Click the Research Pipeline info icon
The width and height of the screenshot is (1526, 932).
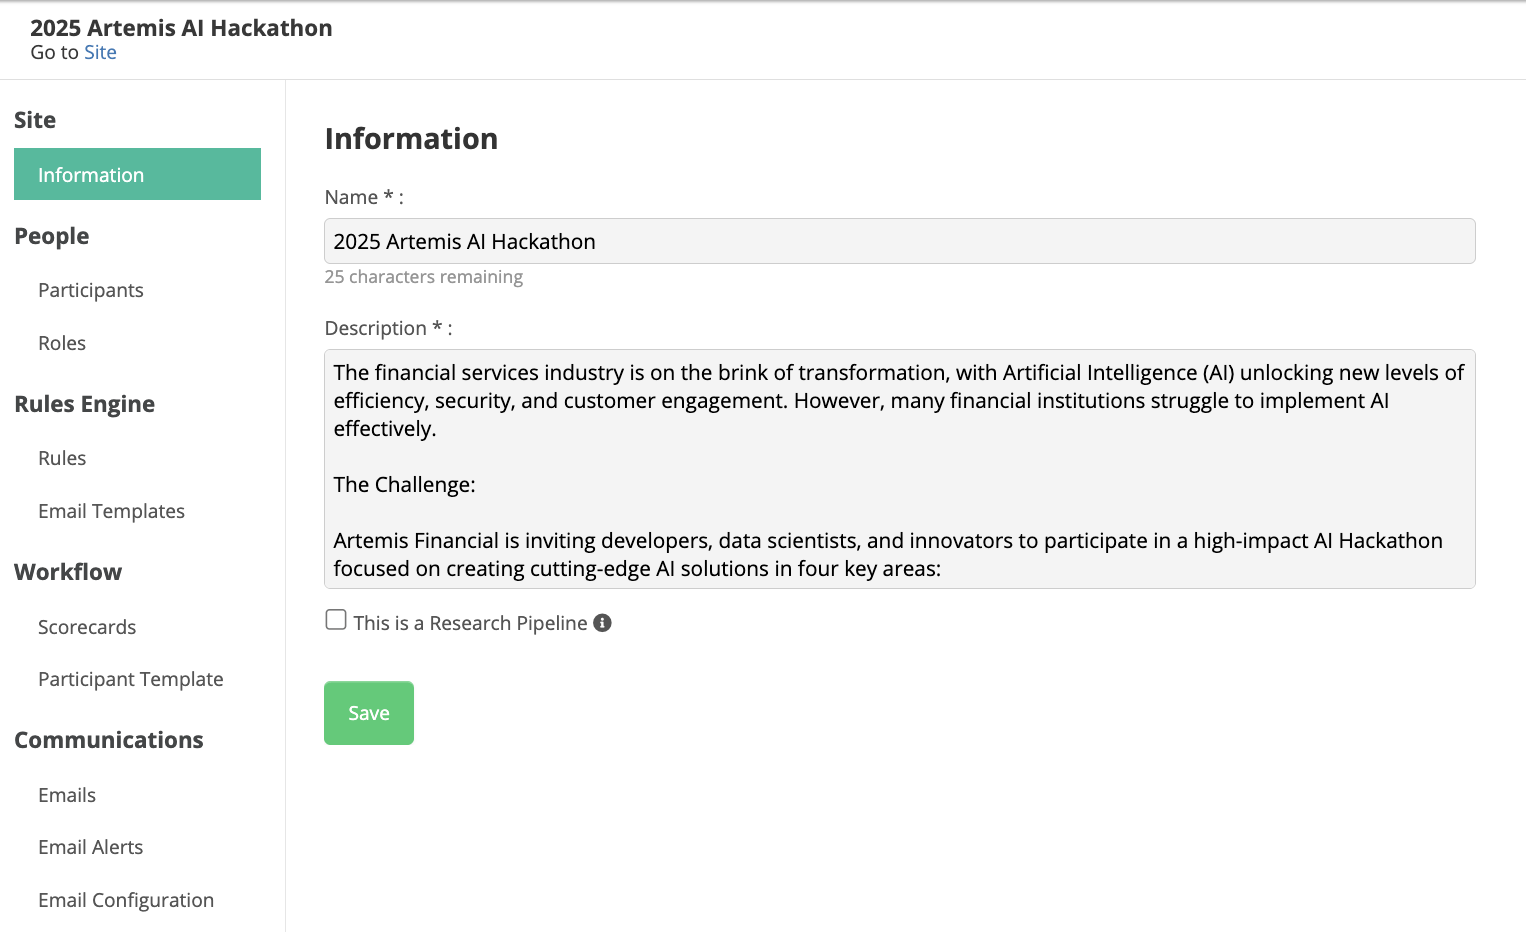602,623
